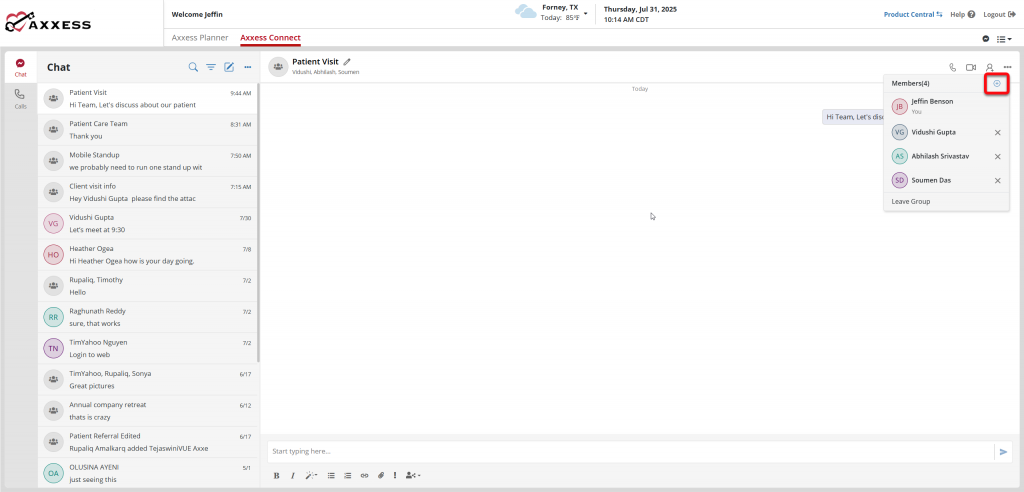Screen dimensions: 1024x492
Task: Open the mention people dropdown in toolbar
Action: point(413,475)
